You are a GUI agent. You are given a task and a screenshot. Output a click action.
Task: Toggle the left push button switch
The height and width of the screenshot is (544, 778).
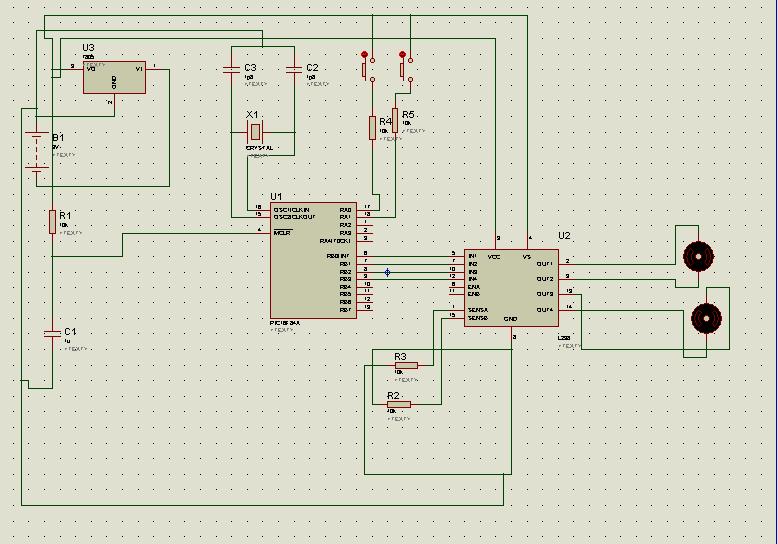[368, 67]
